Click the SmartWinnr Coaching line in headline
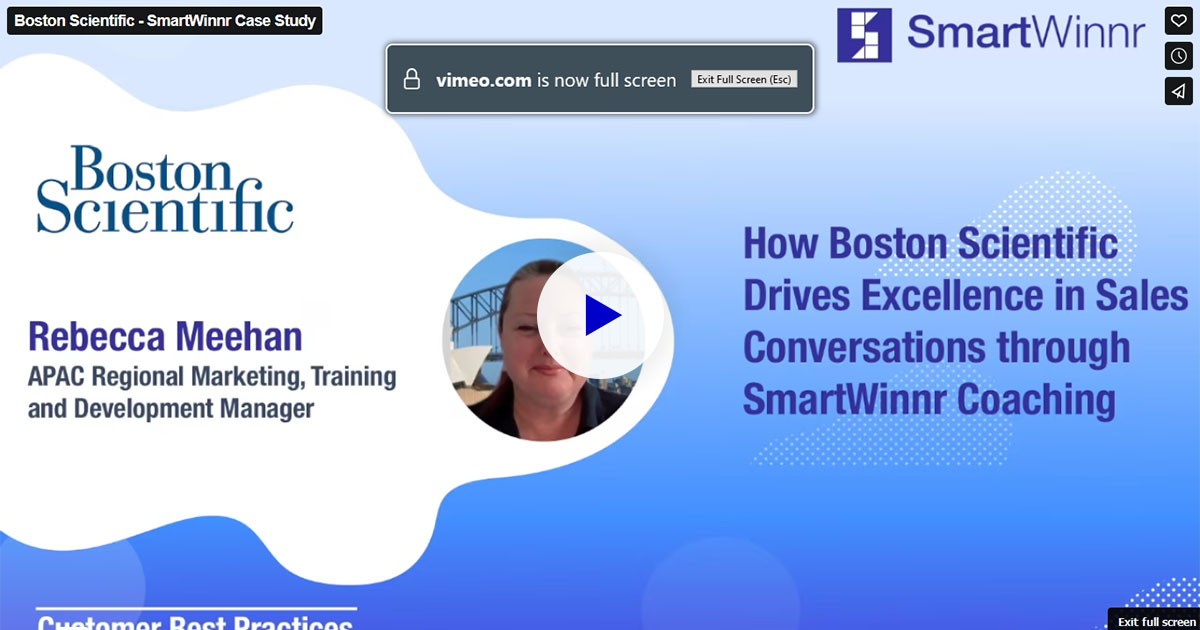The height and width of the screenshot is (630, 1200). pyautogui.click(x=929, y=399)
